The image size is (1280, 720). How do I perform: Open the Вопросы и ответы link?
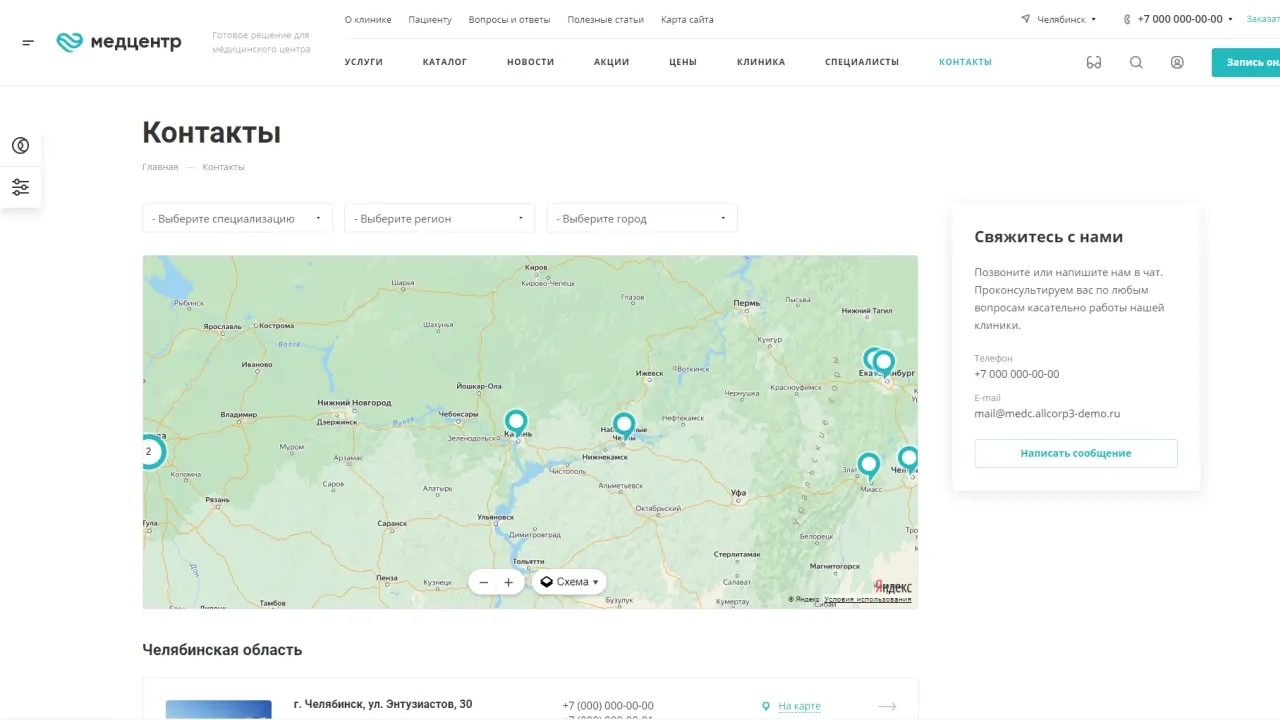coord(509,19)
